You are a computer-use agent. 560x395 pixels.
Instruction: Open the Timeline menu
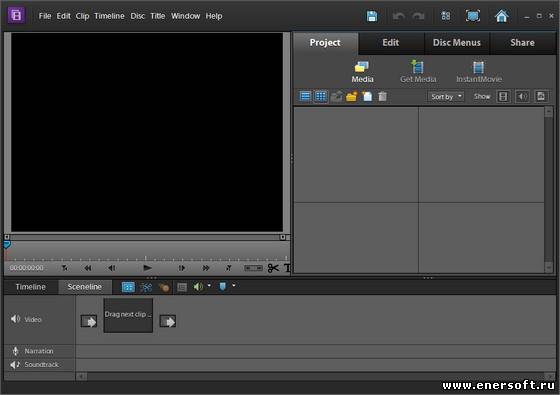click(109, 16)
